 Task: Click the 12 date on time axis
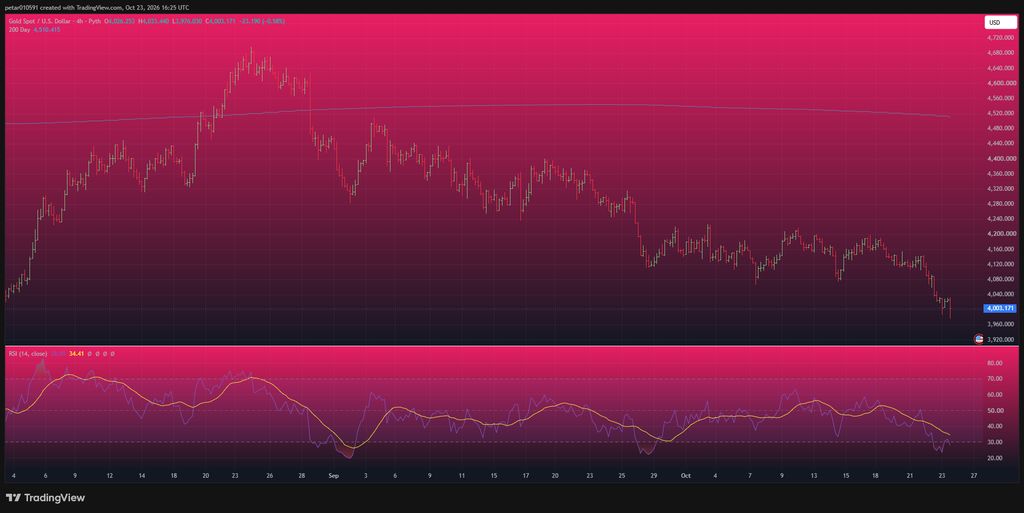[110, 476]
